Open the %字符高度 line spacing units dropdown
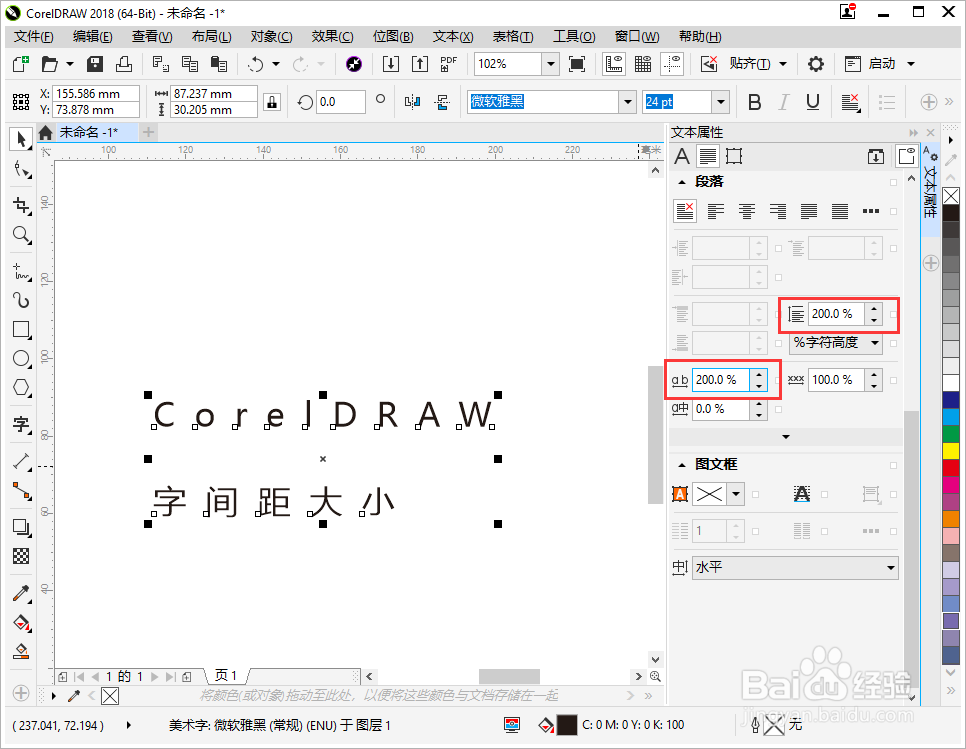This screenshot has height=749, width=966. [836, 342]
